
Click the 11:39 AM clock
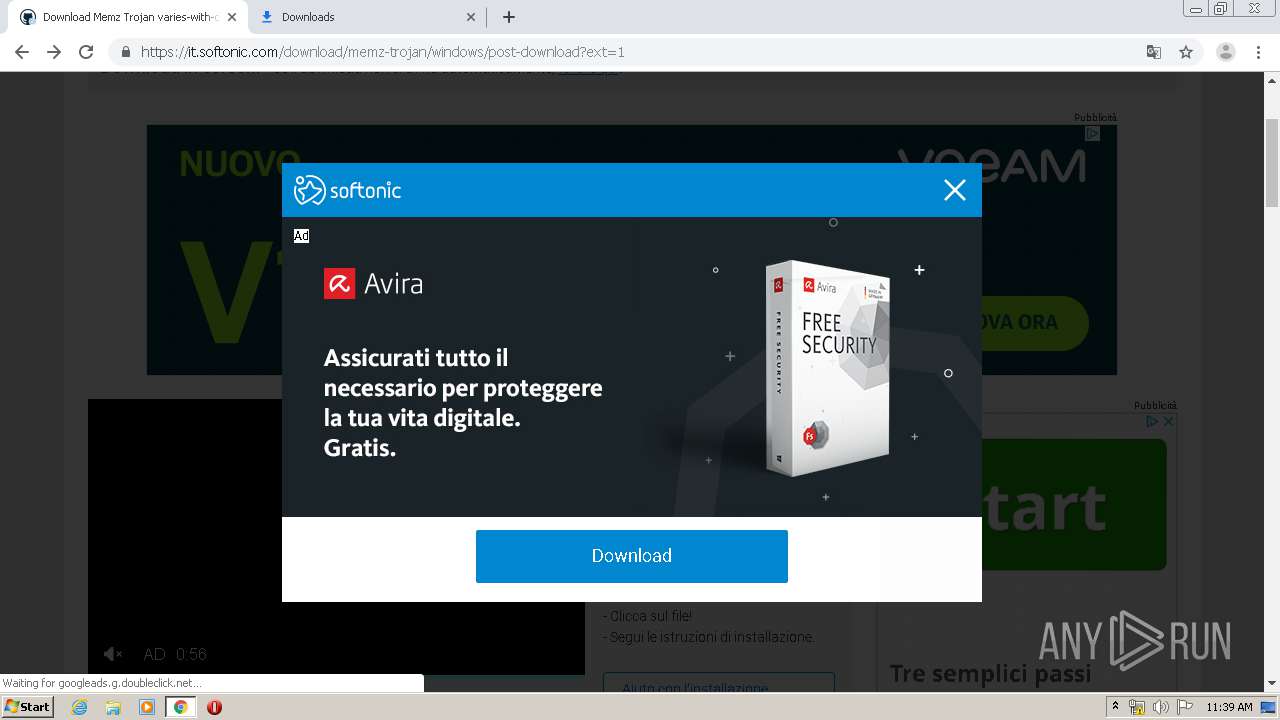coord(1229,707)
